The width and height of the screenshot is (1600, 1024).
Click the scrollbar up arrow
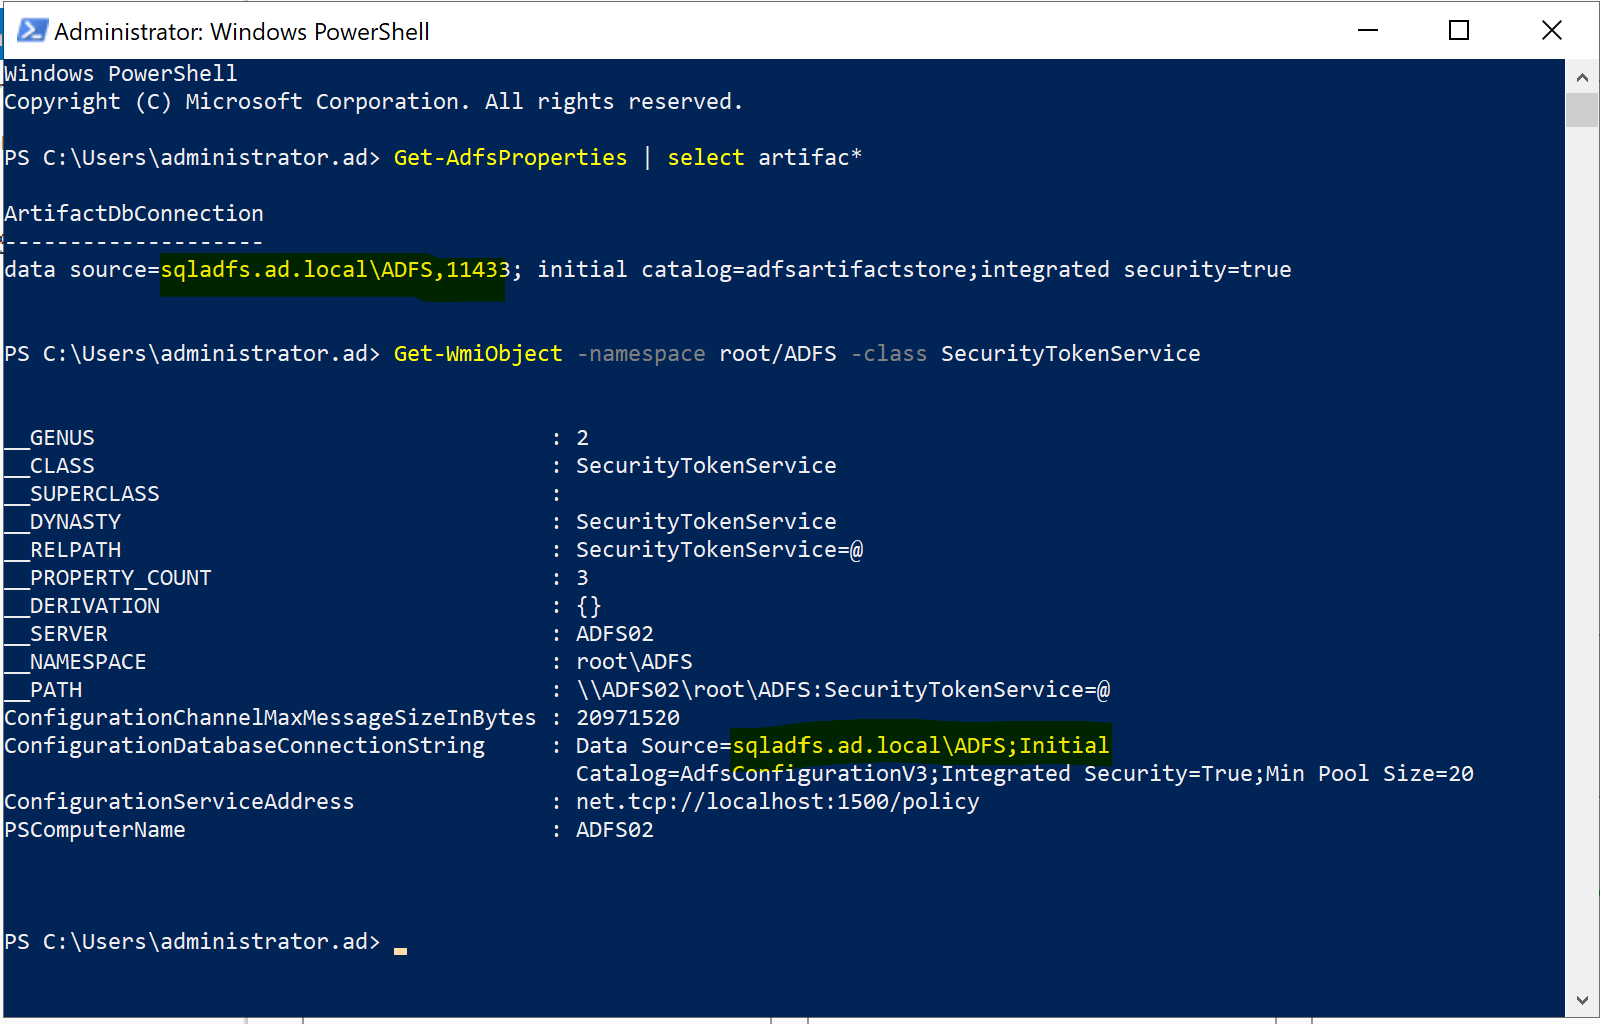1582,77
